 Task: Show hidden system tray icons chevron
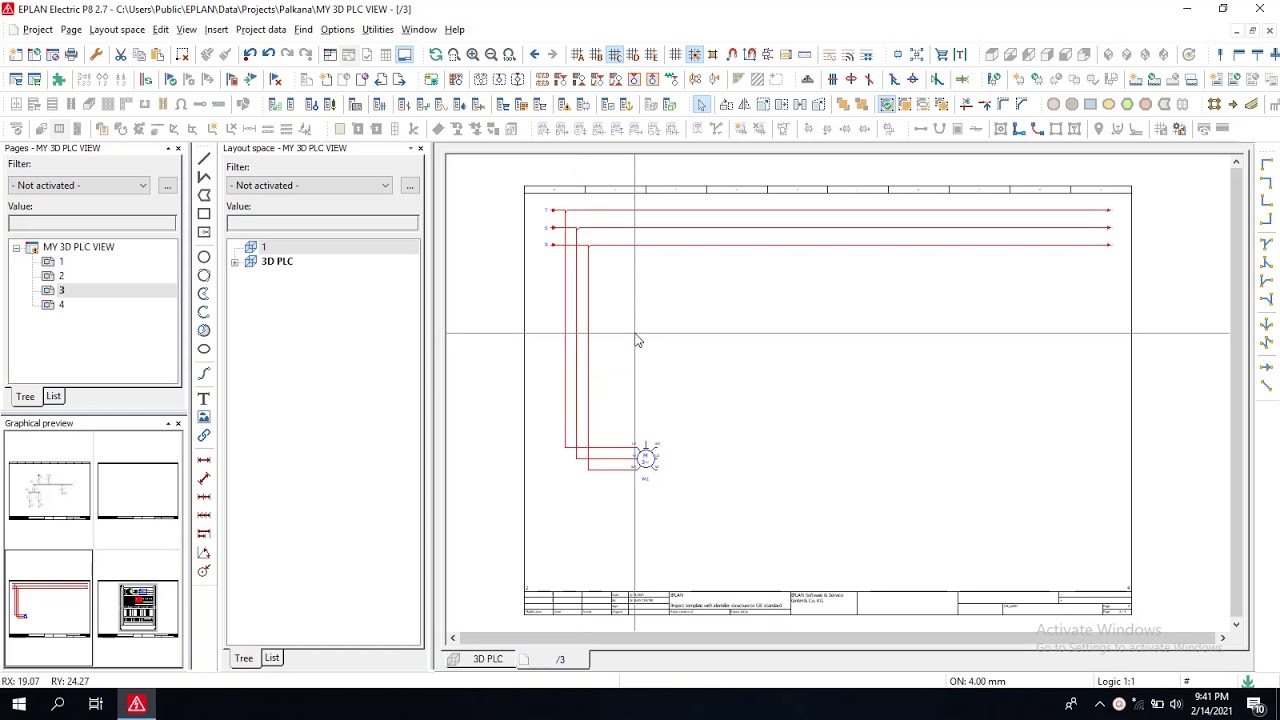(x=1099, y=704)
